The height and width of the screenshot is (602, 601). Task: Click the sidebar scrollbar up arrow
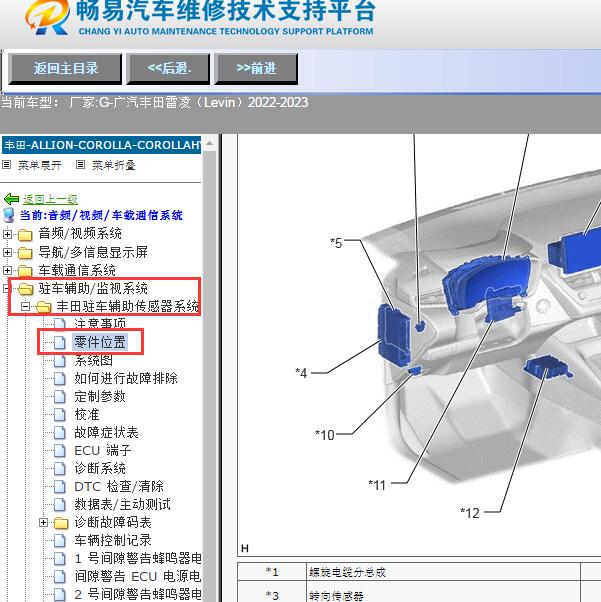pos(209,144)
